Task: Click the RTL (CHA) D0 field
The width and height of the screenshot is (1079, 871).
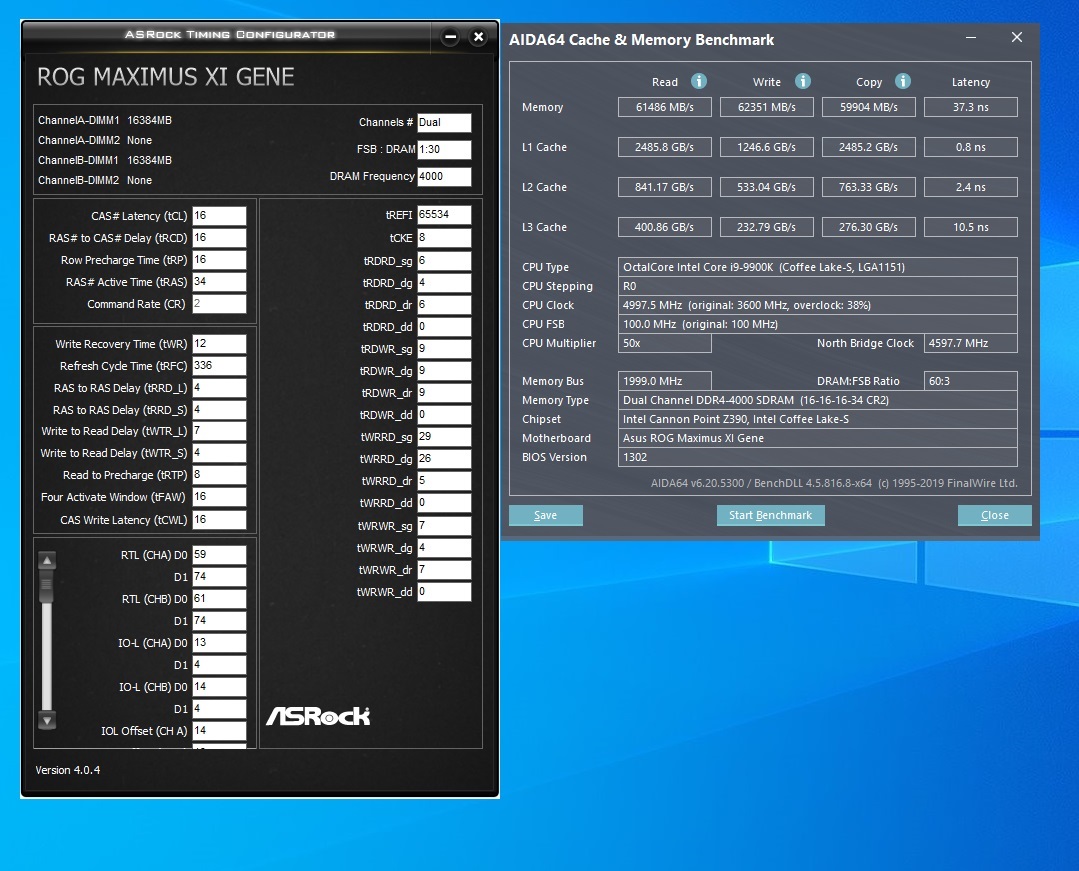Action: (x=219, y=555)
